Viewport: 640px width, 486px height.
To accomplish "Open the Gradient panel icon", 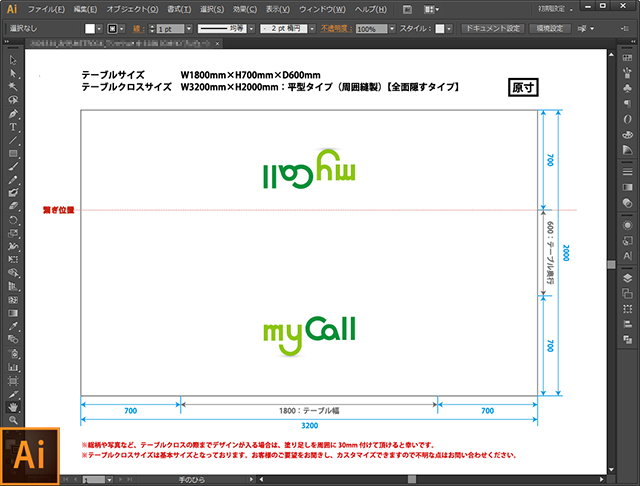I will (627, 187).
